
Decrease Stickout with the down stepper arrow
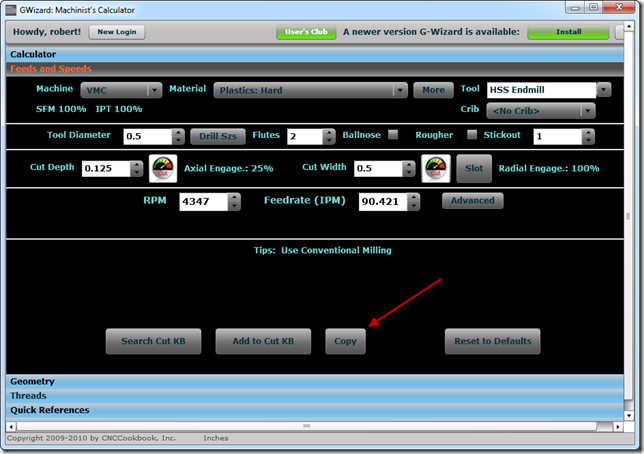[x=588, y=140]
